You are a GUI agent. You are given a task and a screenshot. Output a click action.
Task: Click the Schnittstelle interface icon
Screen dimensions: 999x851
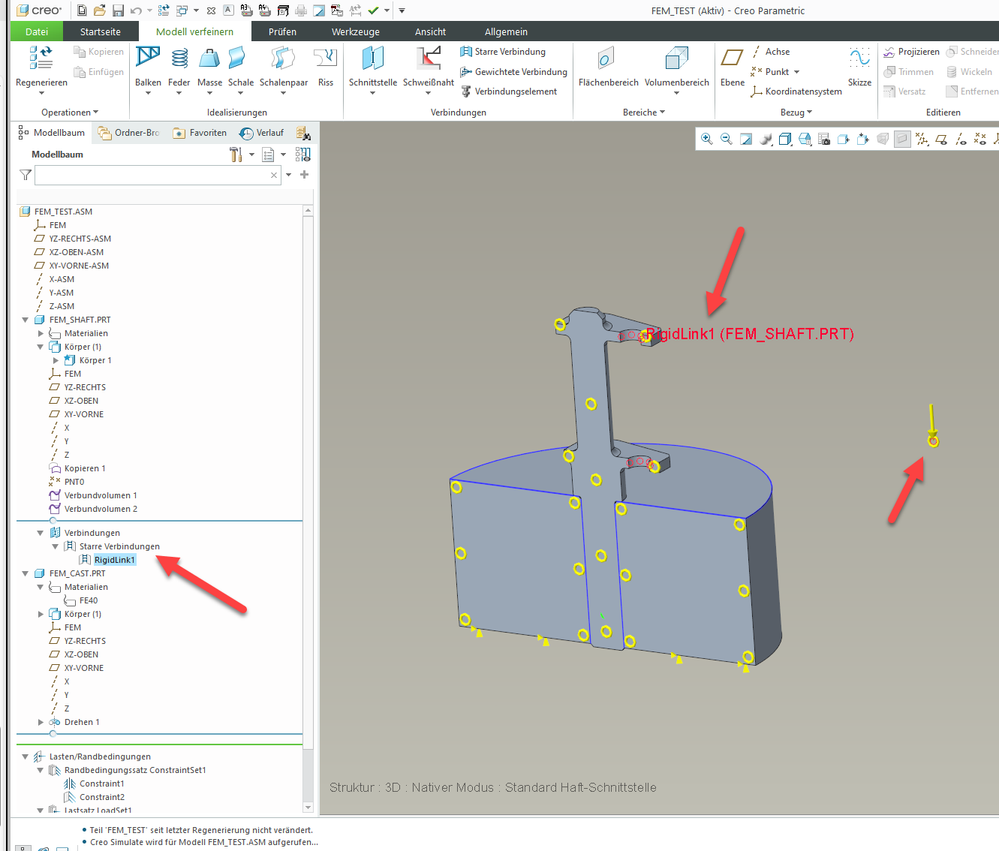[372, 60]
